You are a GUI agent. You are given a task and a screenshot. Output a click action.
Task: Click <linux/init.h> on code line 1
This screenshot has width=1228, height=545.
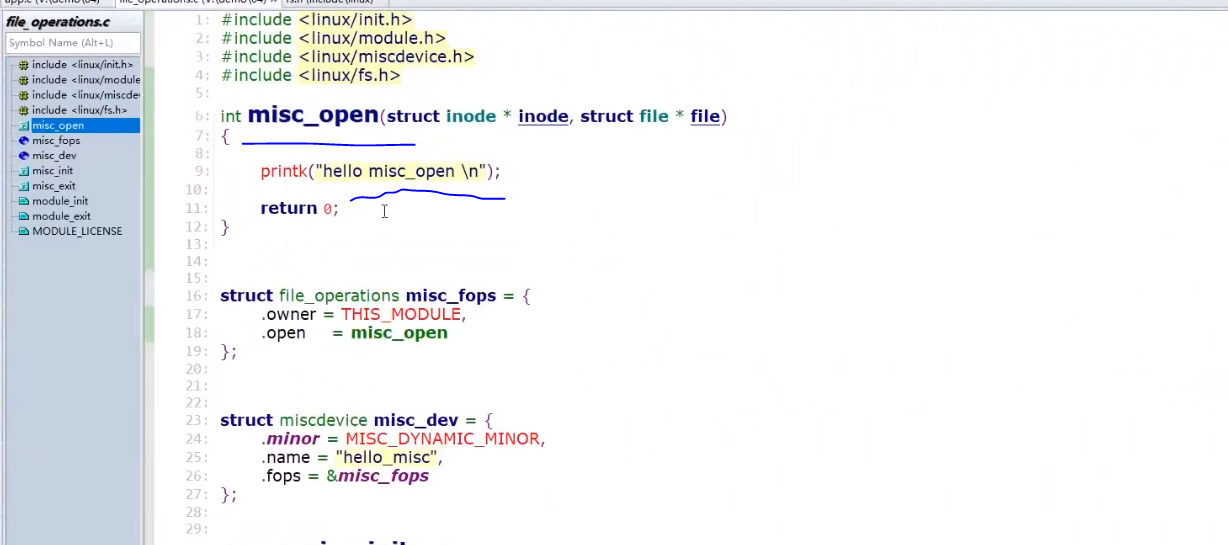(x=355, y=19)
